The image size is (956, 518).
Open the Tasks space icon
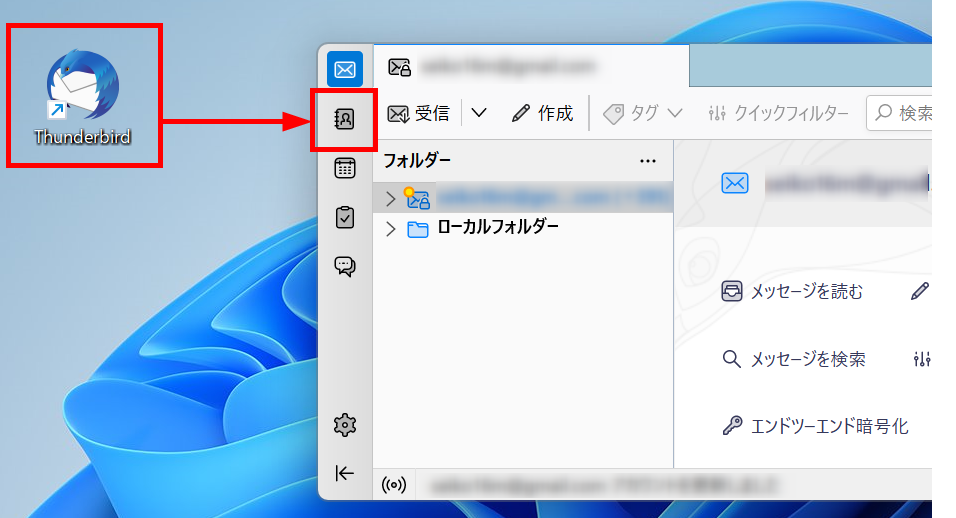pos(345,217)
